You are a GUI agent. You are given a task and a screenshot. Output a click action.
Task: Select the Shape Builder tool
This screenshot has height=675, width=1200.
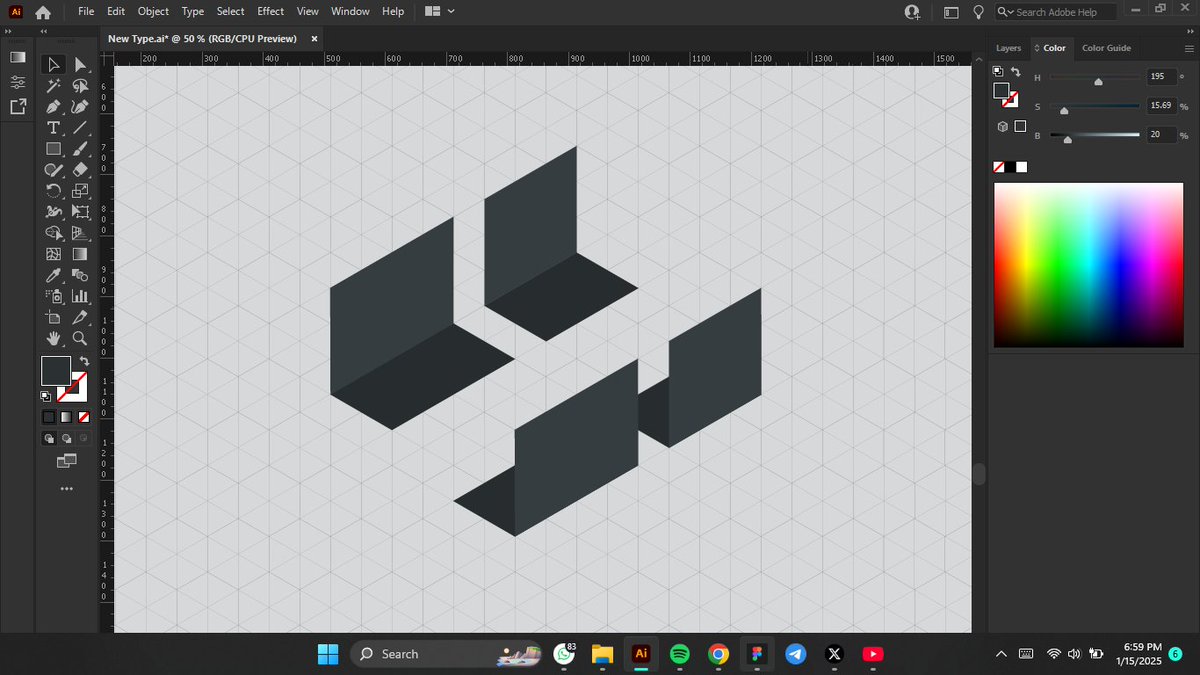click(x=54, y=233)
